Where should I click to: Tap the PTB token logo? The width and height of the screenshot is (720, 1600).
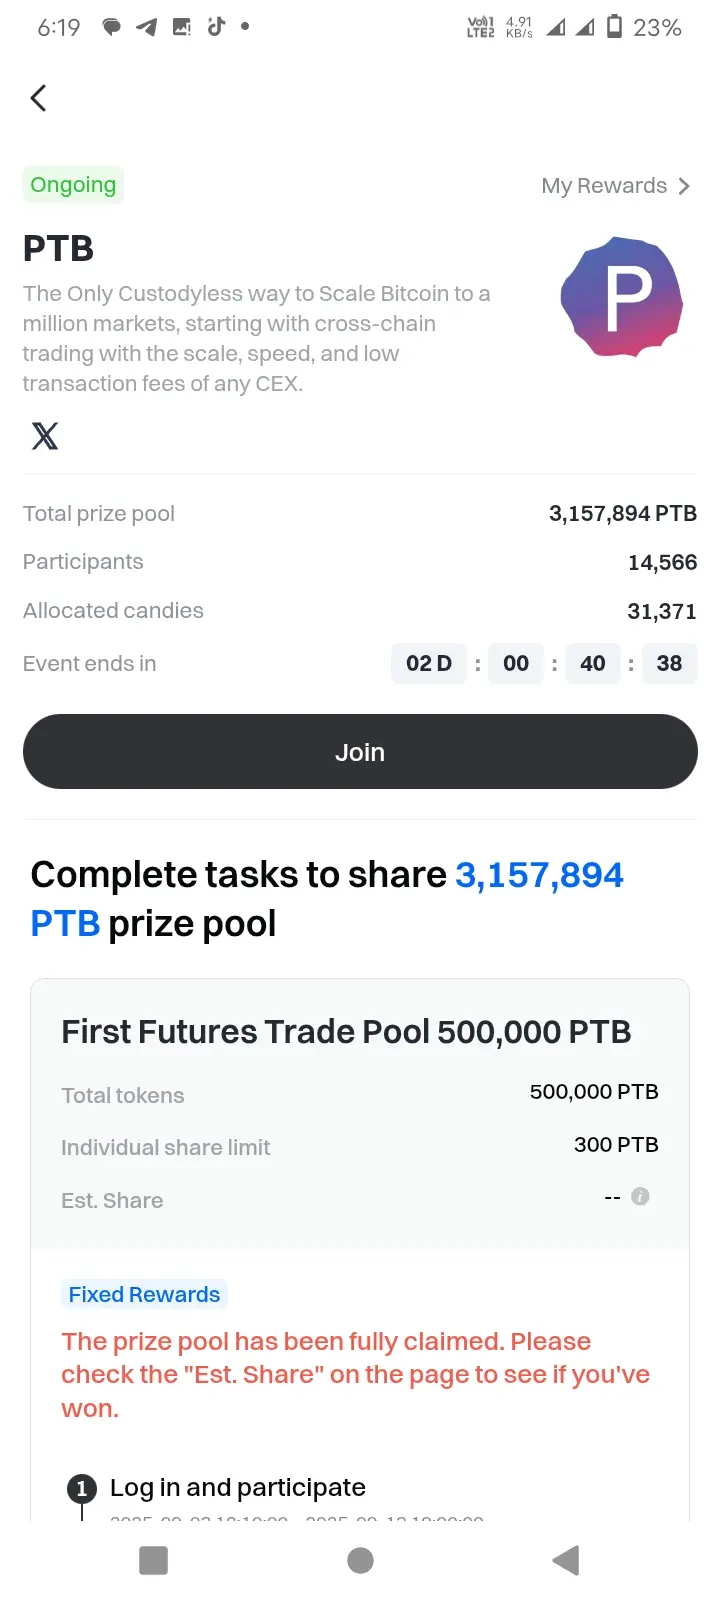coord(622,297)
